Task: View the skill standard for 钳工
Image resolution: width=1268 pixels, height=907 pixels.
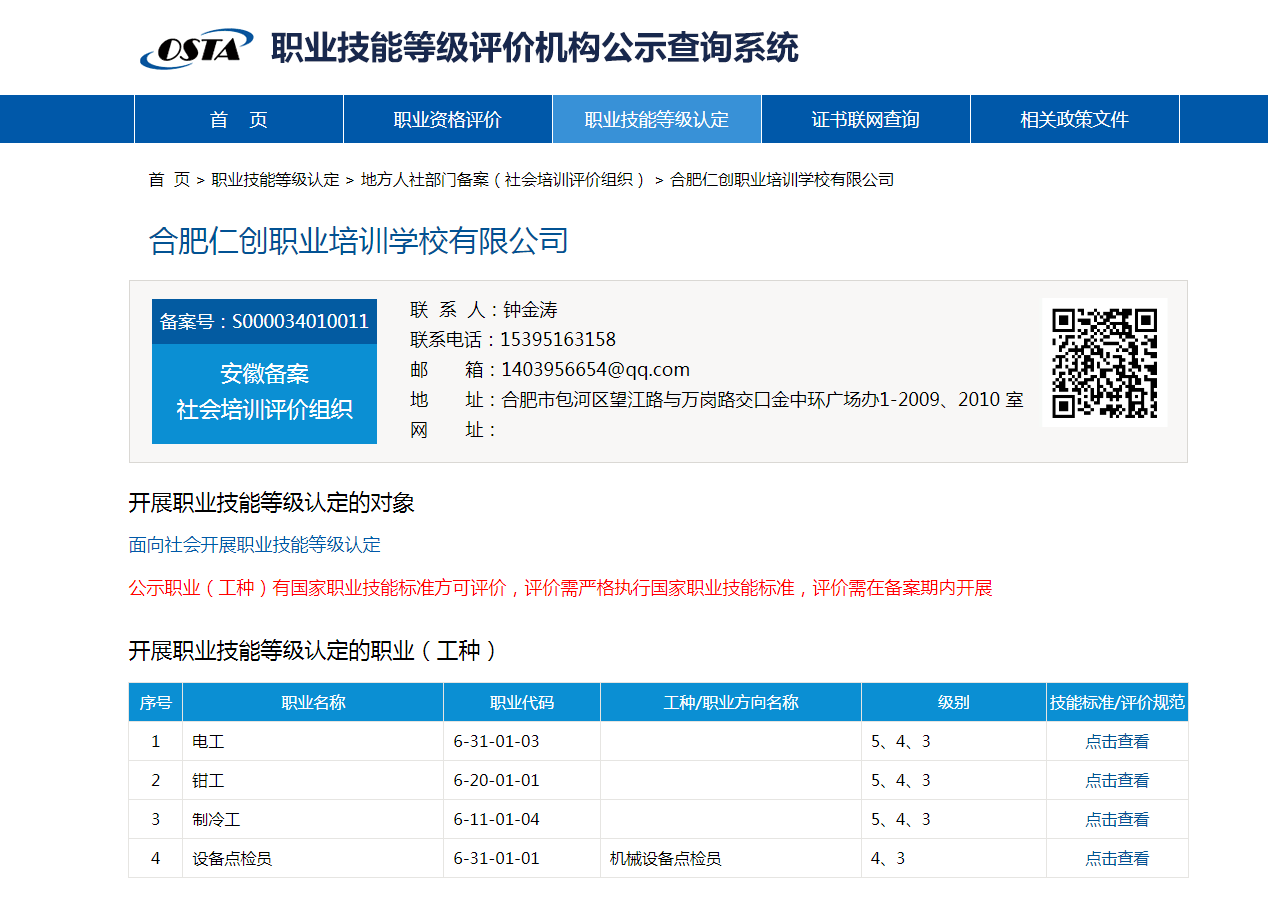Action: pos(1117,781)
